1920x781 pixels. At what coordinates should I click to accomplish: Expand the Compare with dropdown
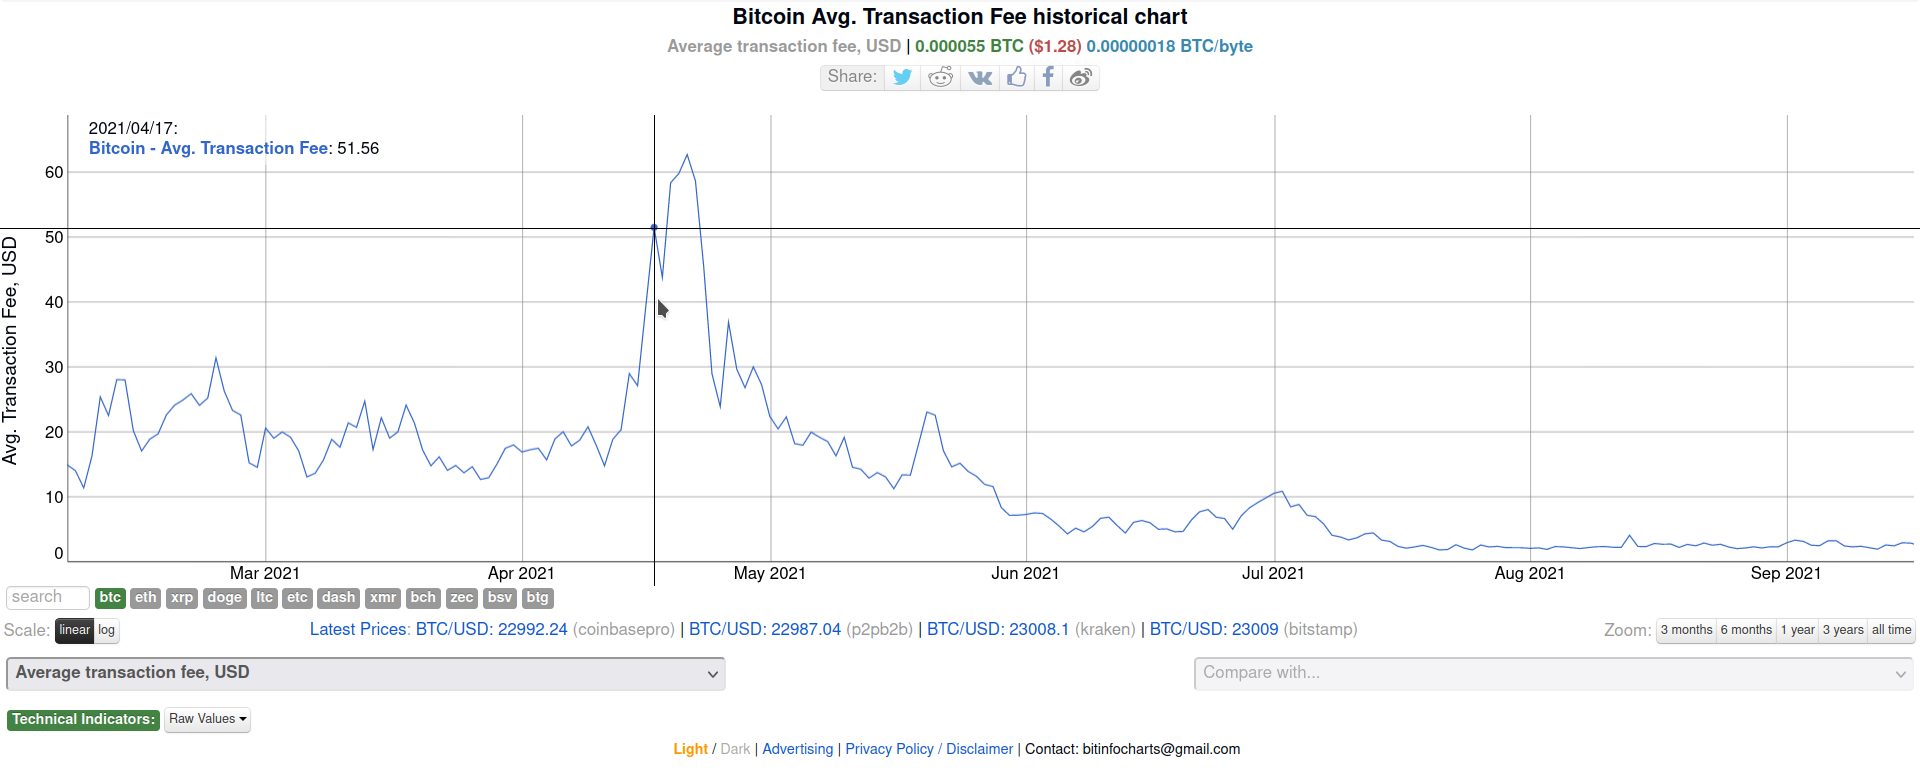point(1554,673)
